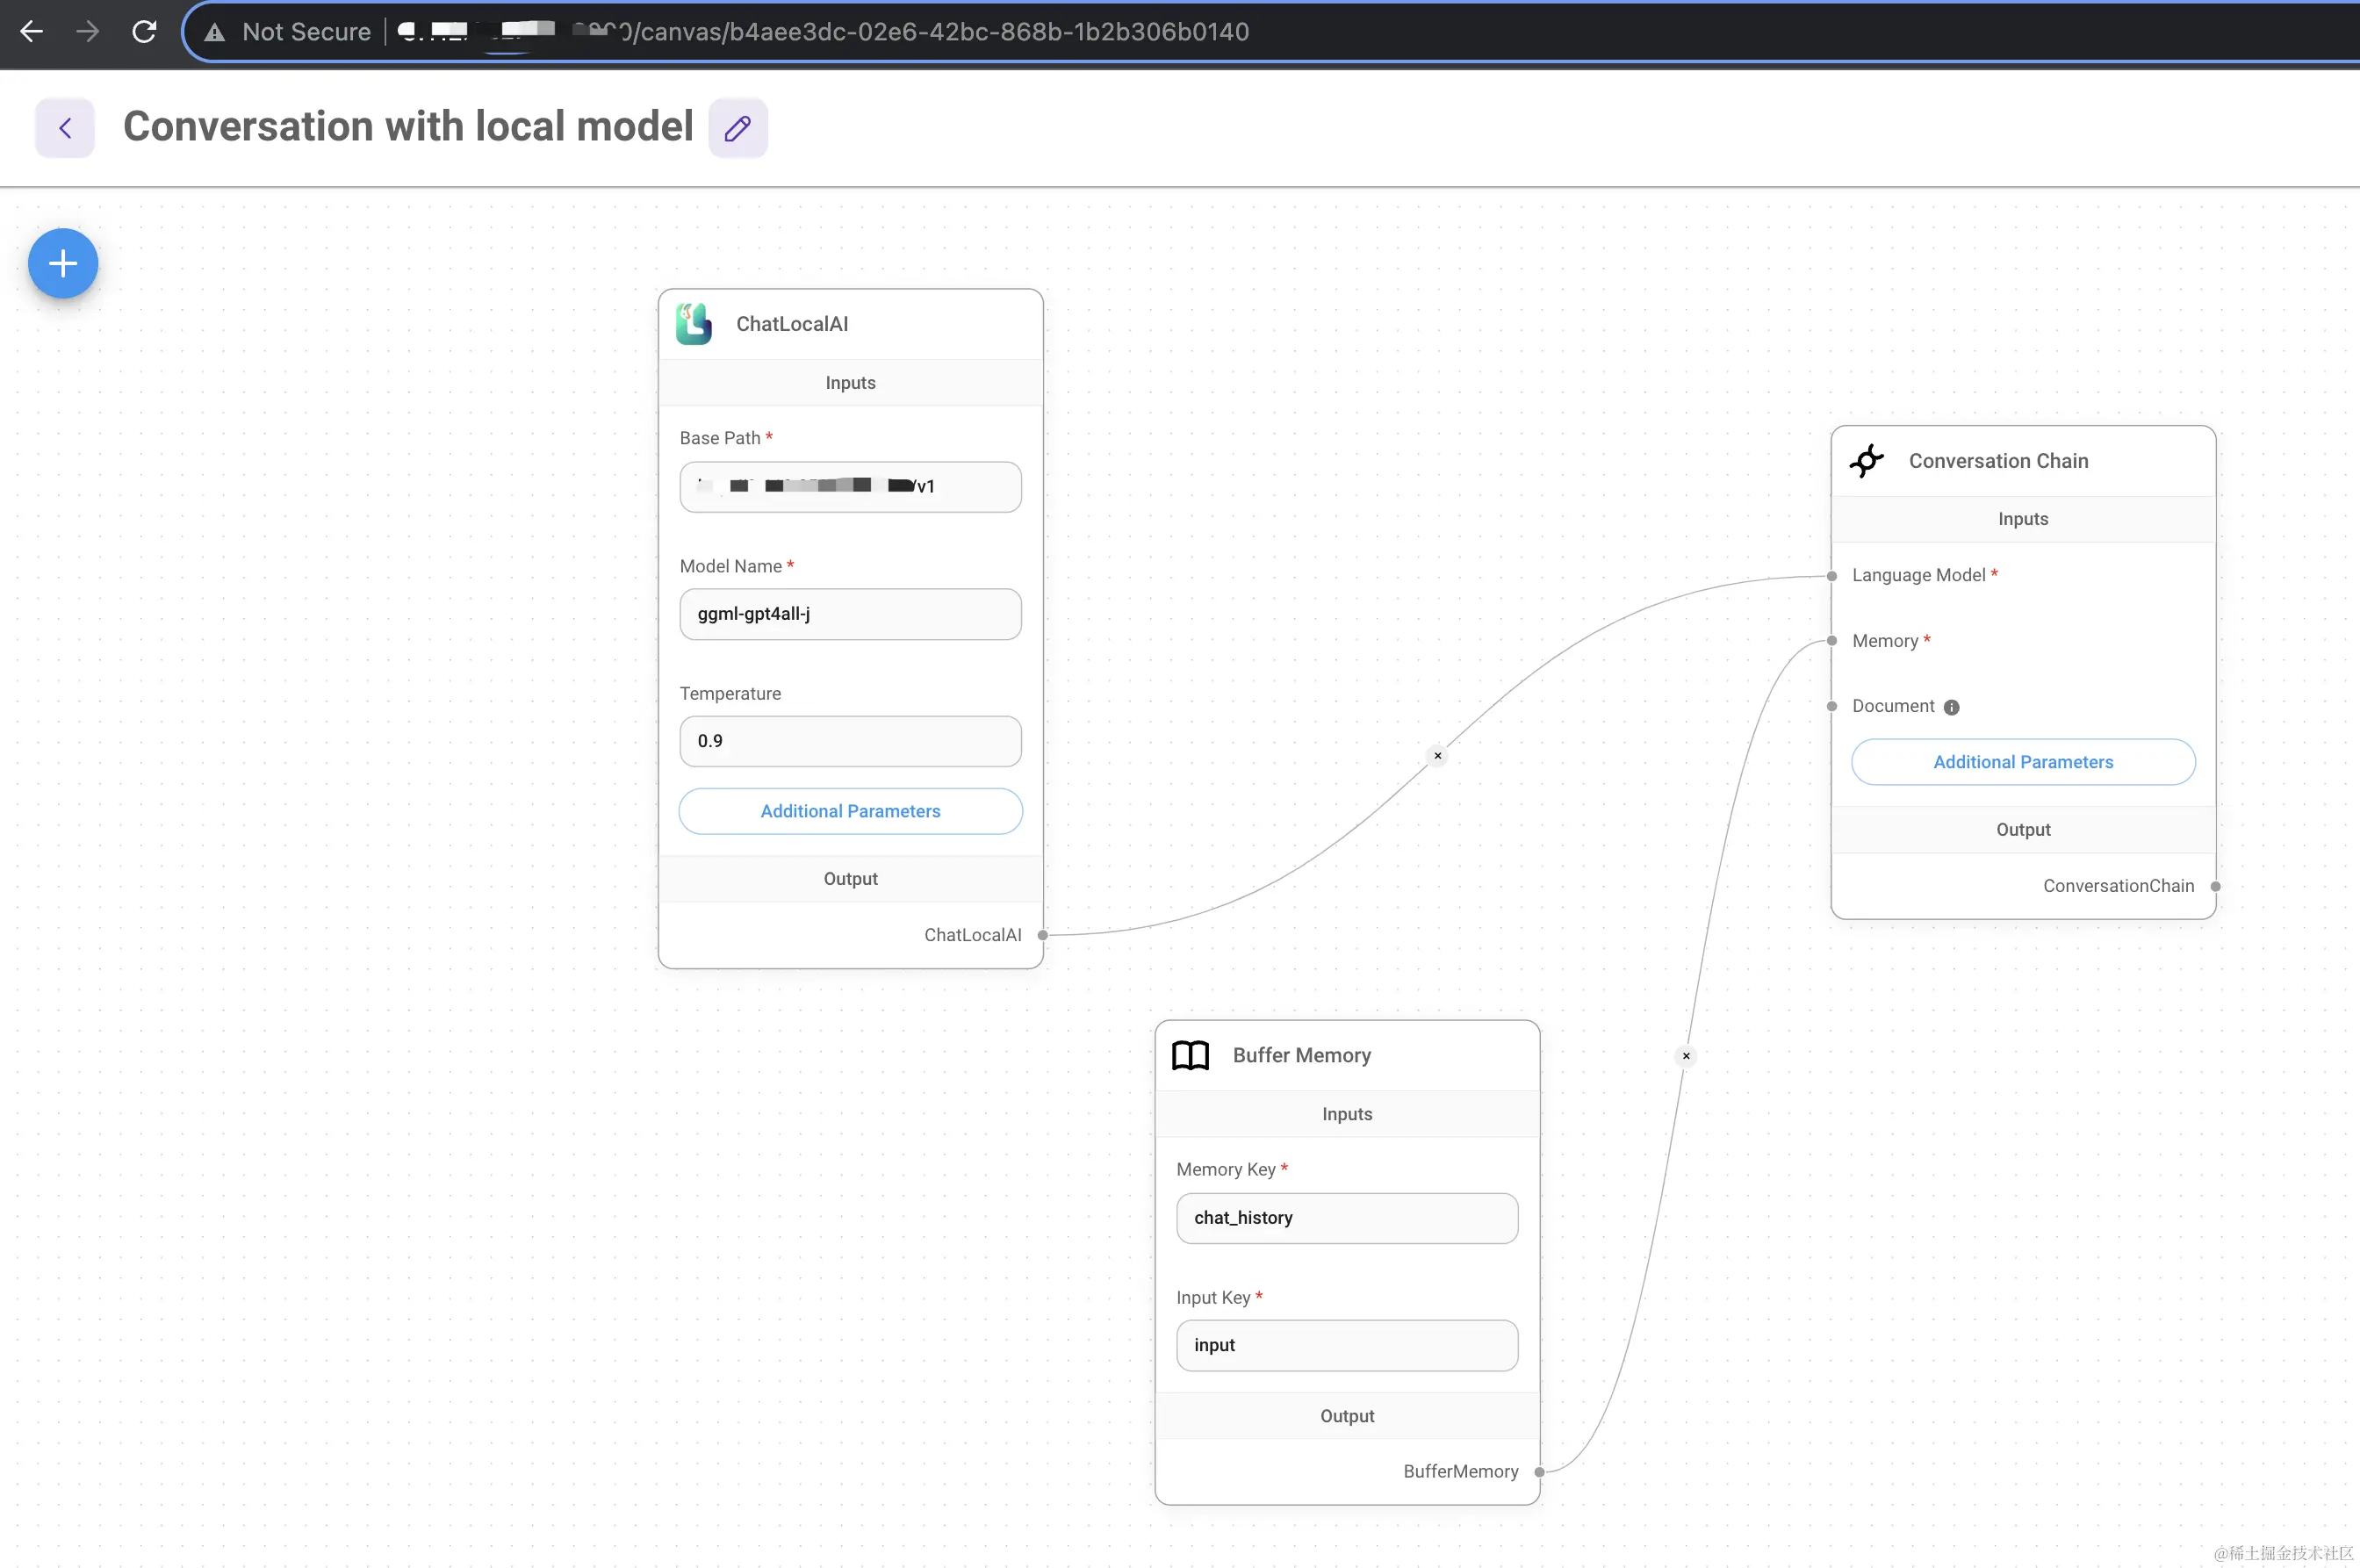Click the Inputs header of Buffer Memory node
Screen dimensions: 2360x1568
coord(1347,1114)
